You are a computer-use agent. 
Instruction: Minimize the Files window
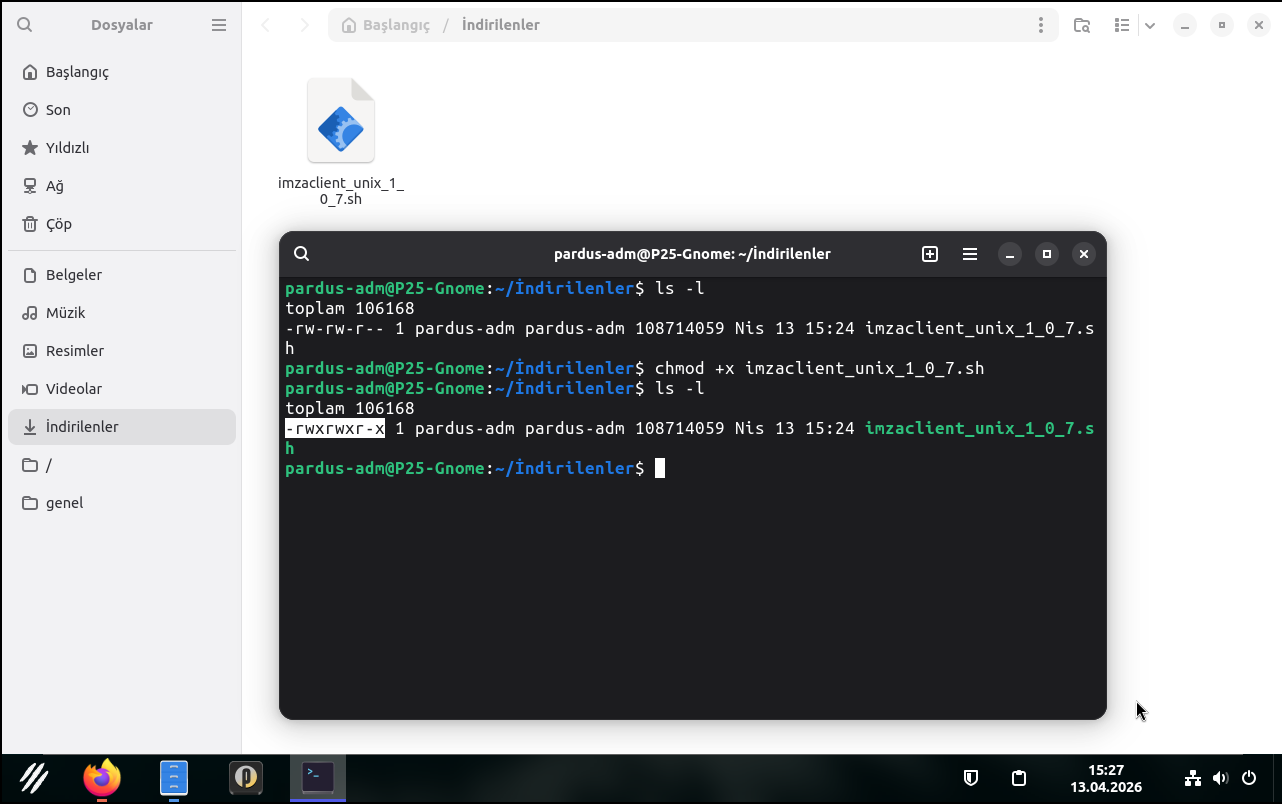(1185, 25)
